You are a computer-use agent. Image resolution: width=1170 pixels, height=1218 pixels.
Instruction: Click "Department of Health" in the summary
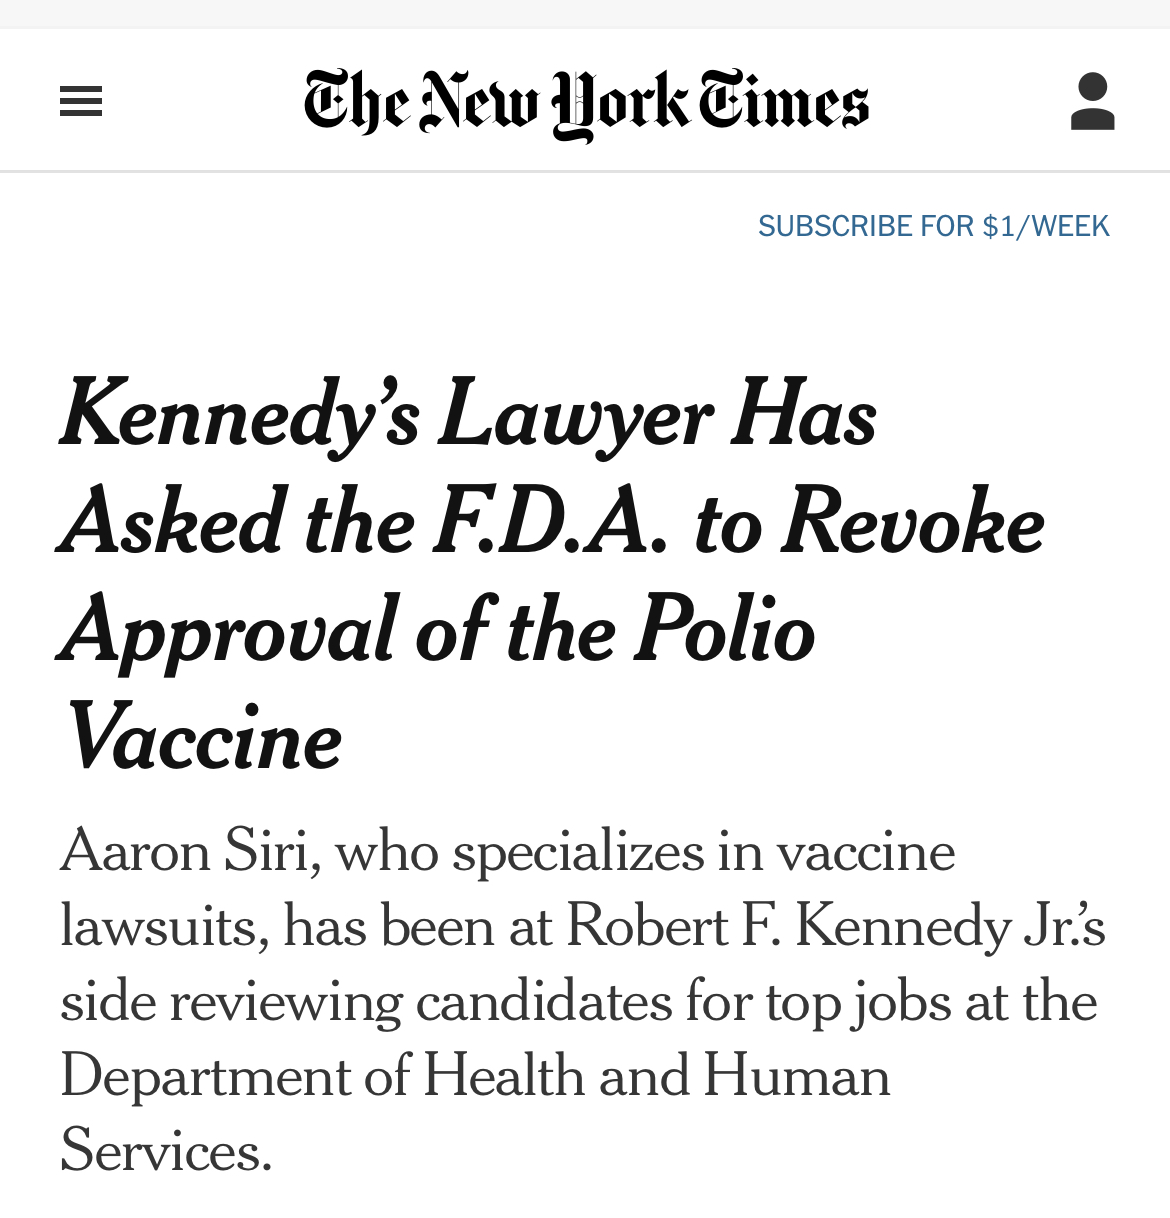click(322, 1077)
